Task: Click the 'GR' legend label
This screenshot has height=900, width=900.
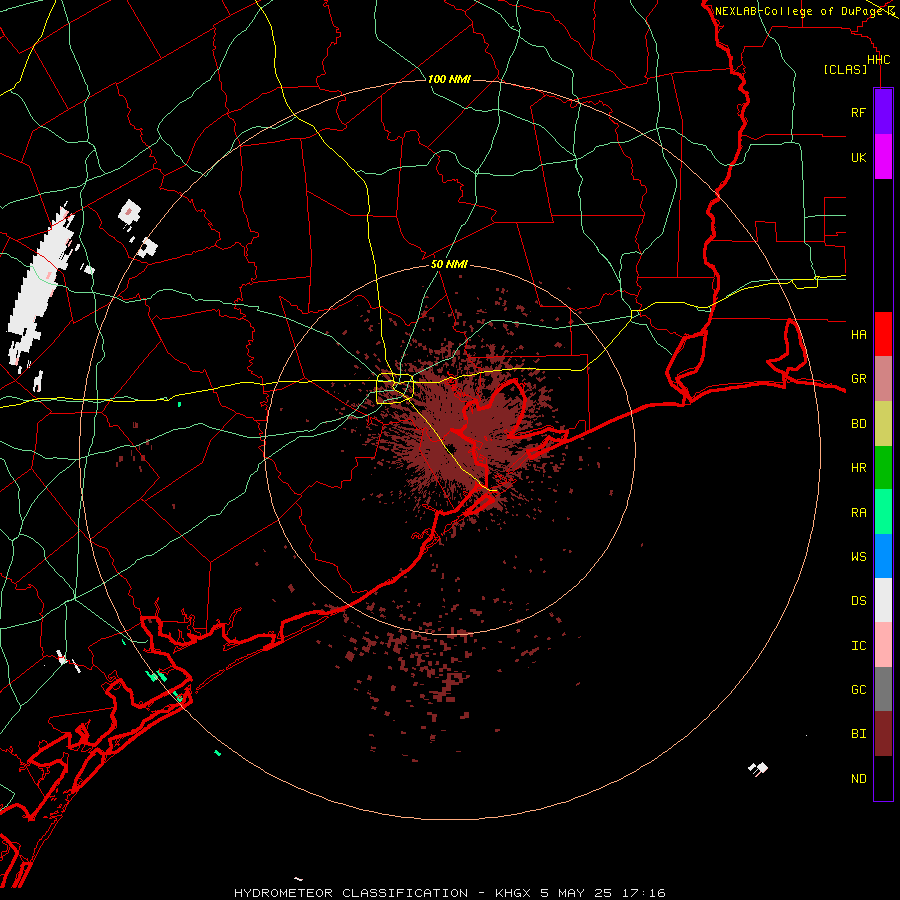Action: [858, 379]
